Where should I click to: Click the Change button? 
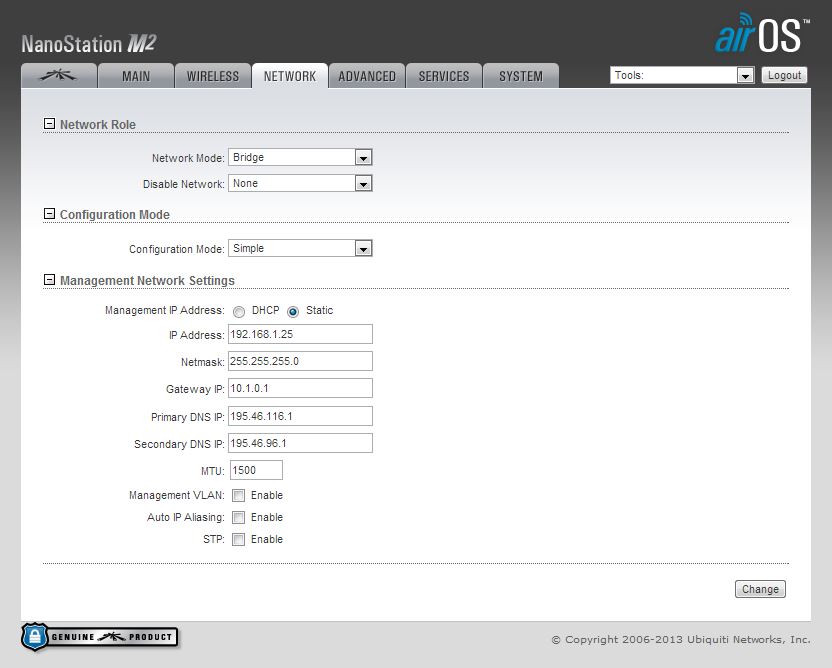pyautogui.click(x=760, y=589)
